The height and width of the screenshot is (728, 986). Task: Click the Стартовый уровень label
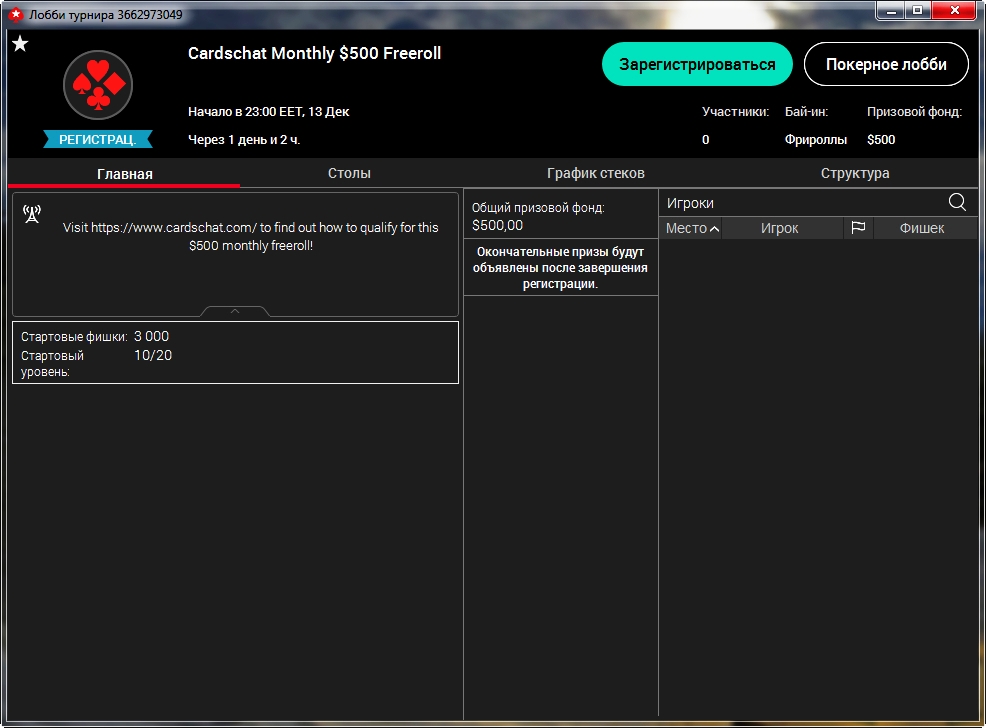52,363
